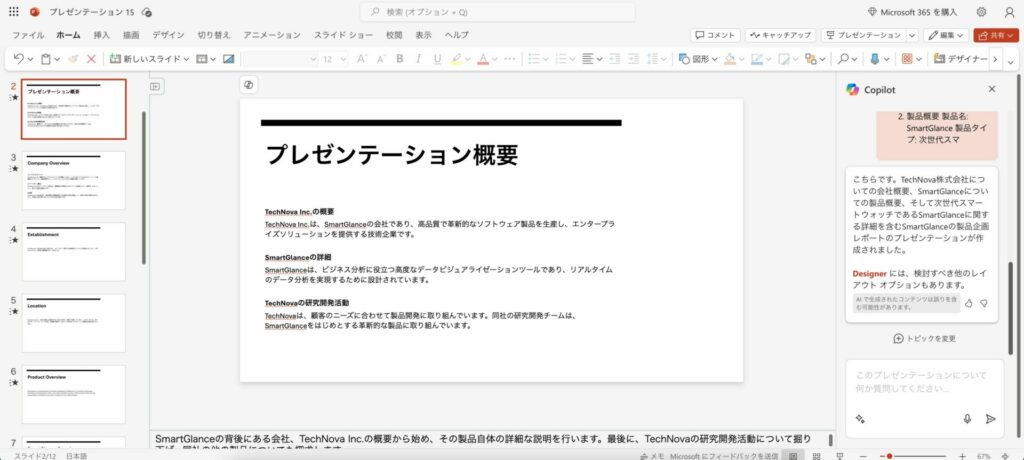
Task: Click the Present (プレゼンテーション) button
Action: click(x=863, y=35)
